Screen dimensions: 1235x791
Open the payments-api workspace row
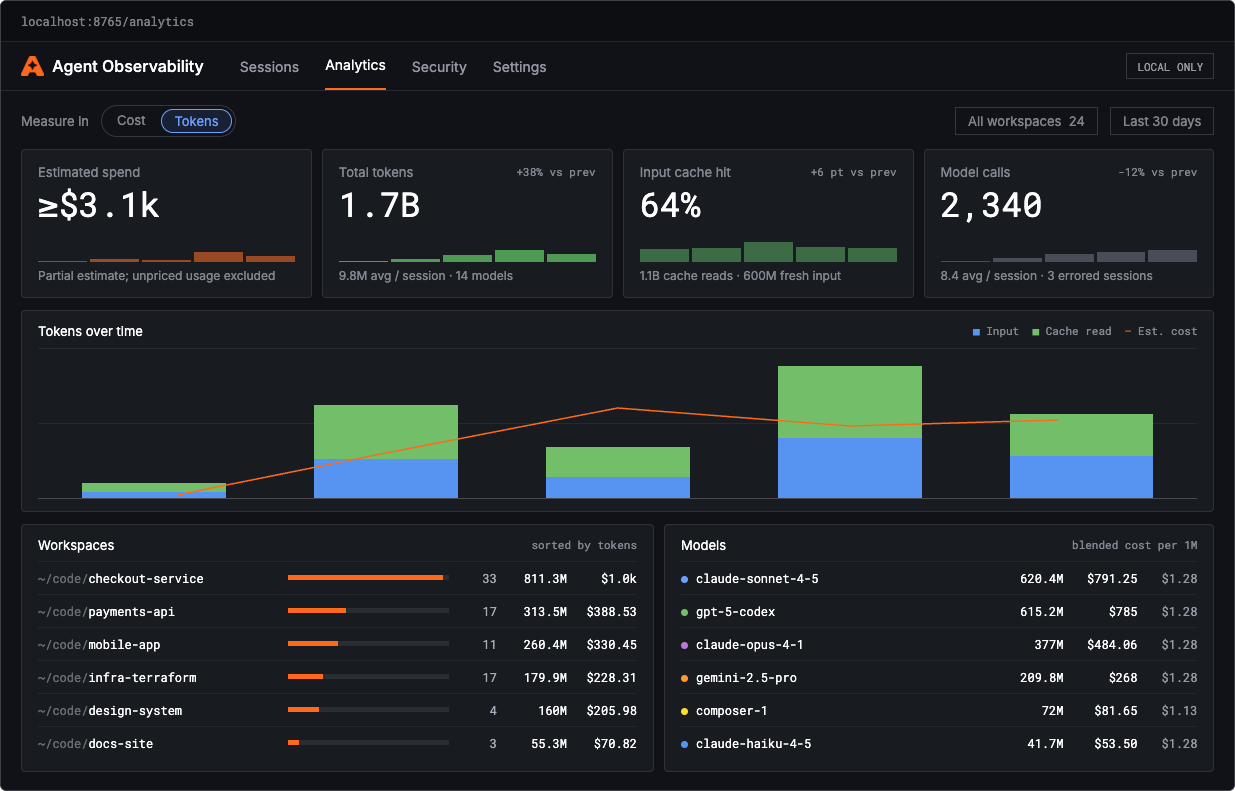tap(337, 611)
